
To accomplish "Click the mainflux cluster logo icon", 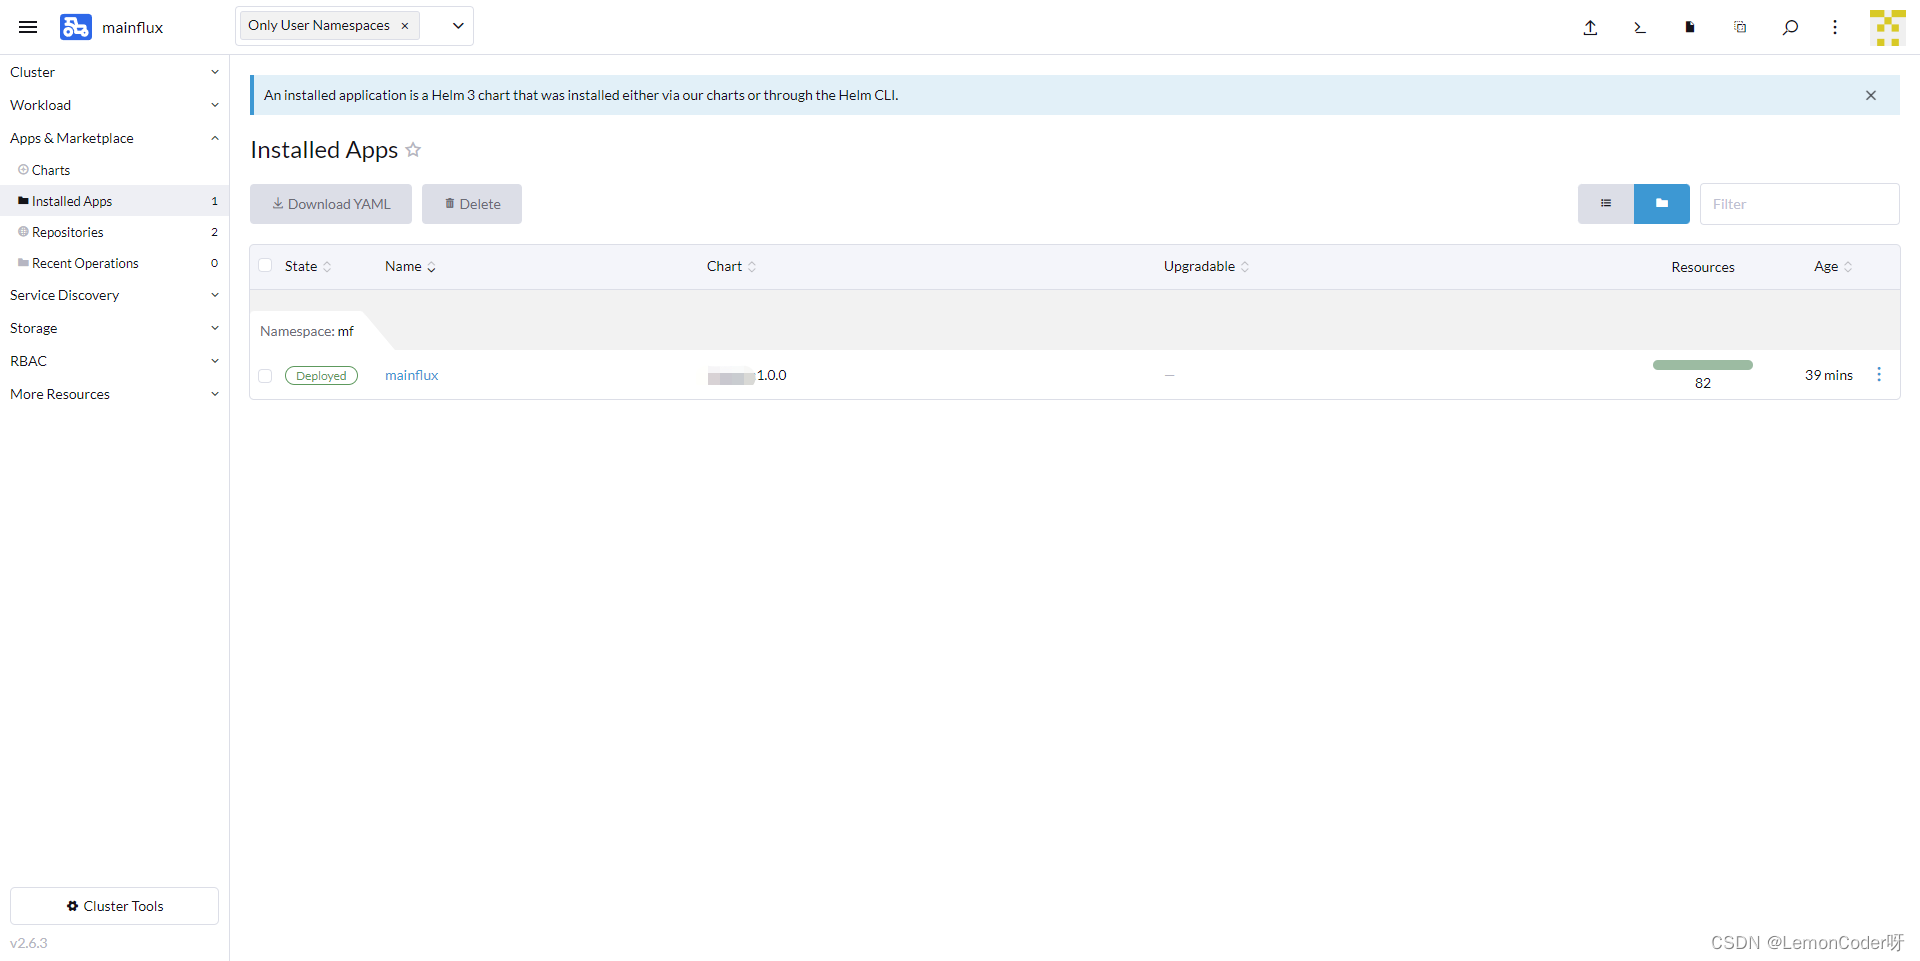I will point(75,27).
